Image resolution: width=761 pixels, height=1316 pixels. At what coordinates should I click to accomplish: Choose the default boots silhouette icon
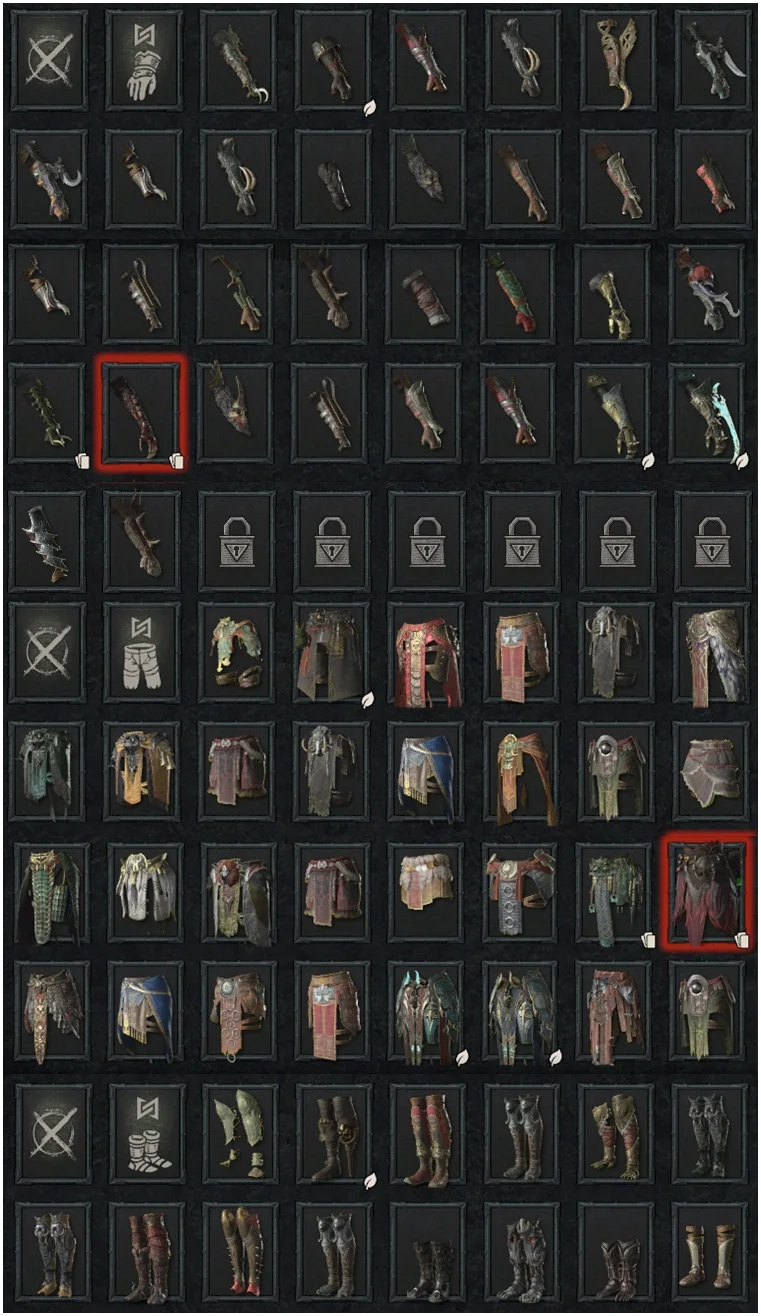[x=143, y=1121]
